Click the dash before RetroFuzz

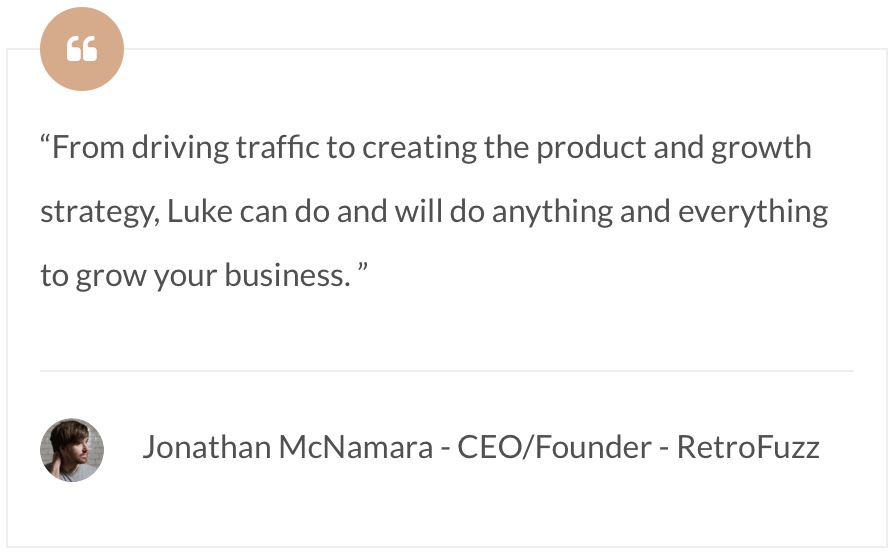(664, 450)
